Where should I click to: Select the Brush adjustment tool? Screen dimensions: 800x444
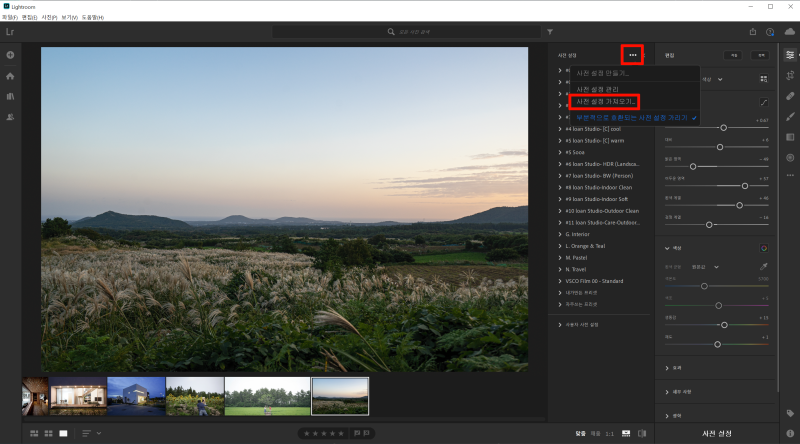[790, 117]
